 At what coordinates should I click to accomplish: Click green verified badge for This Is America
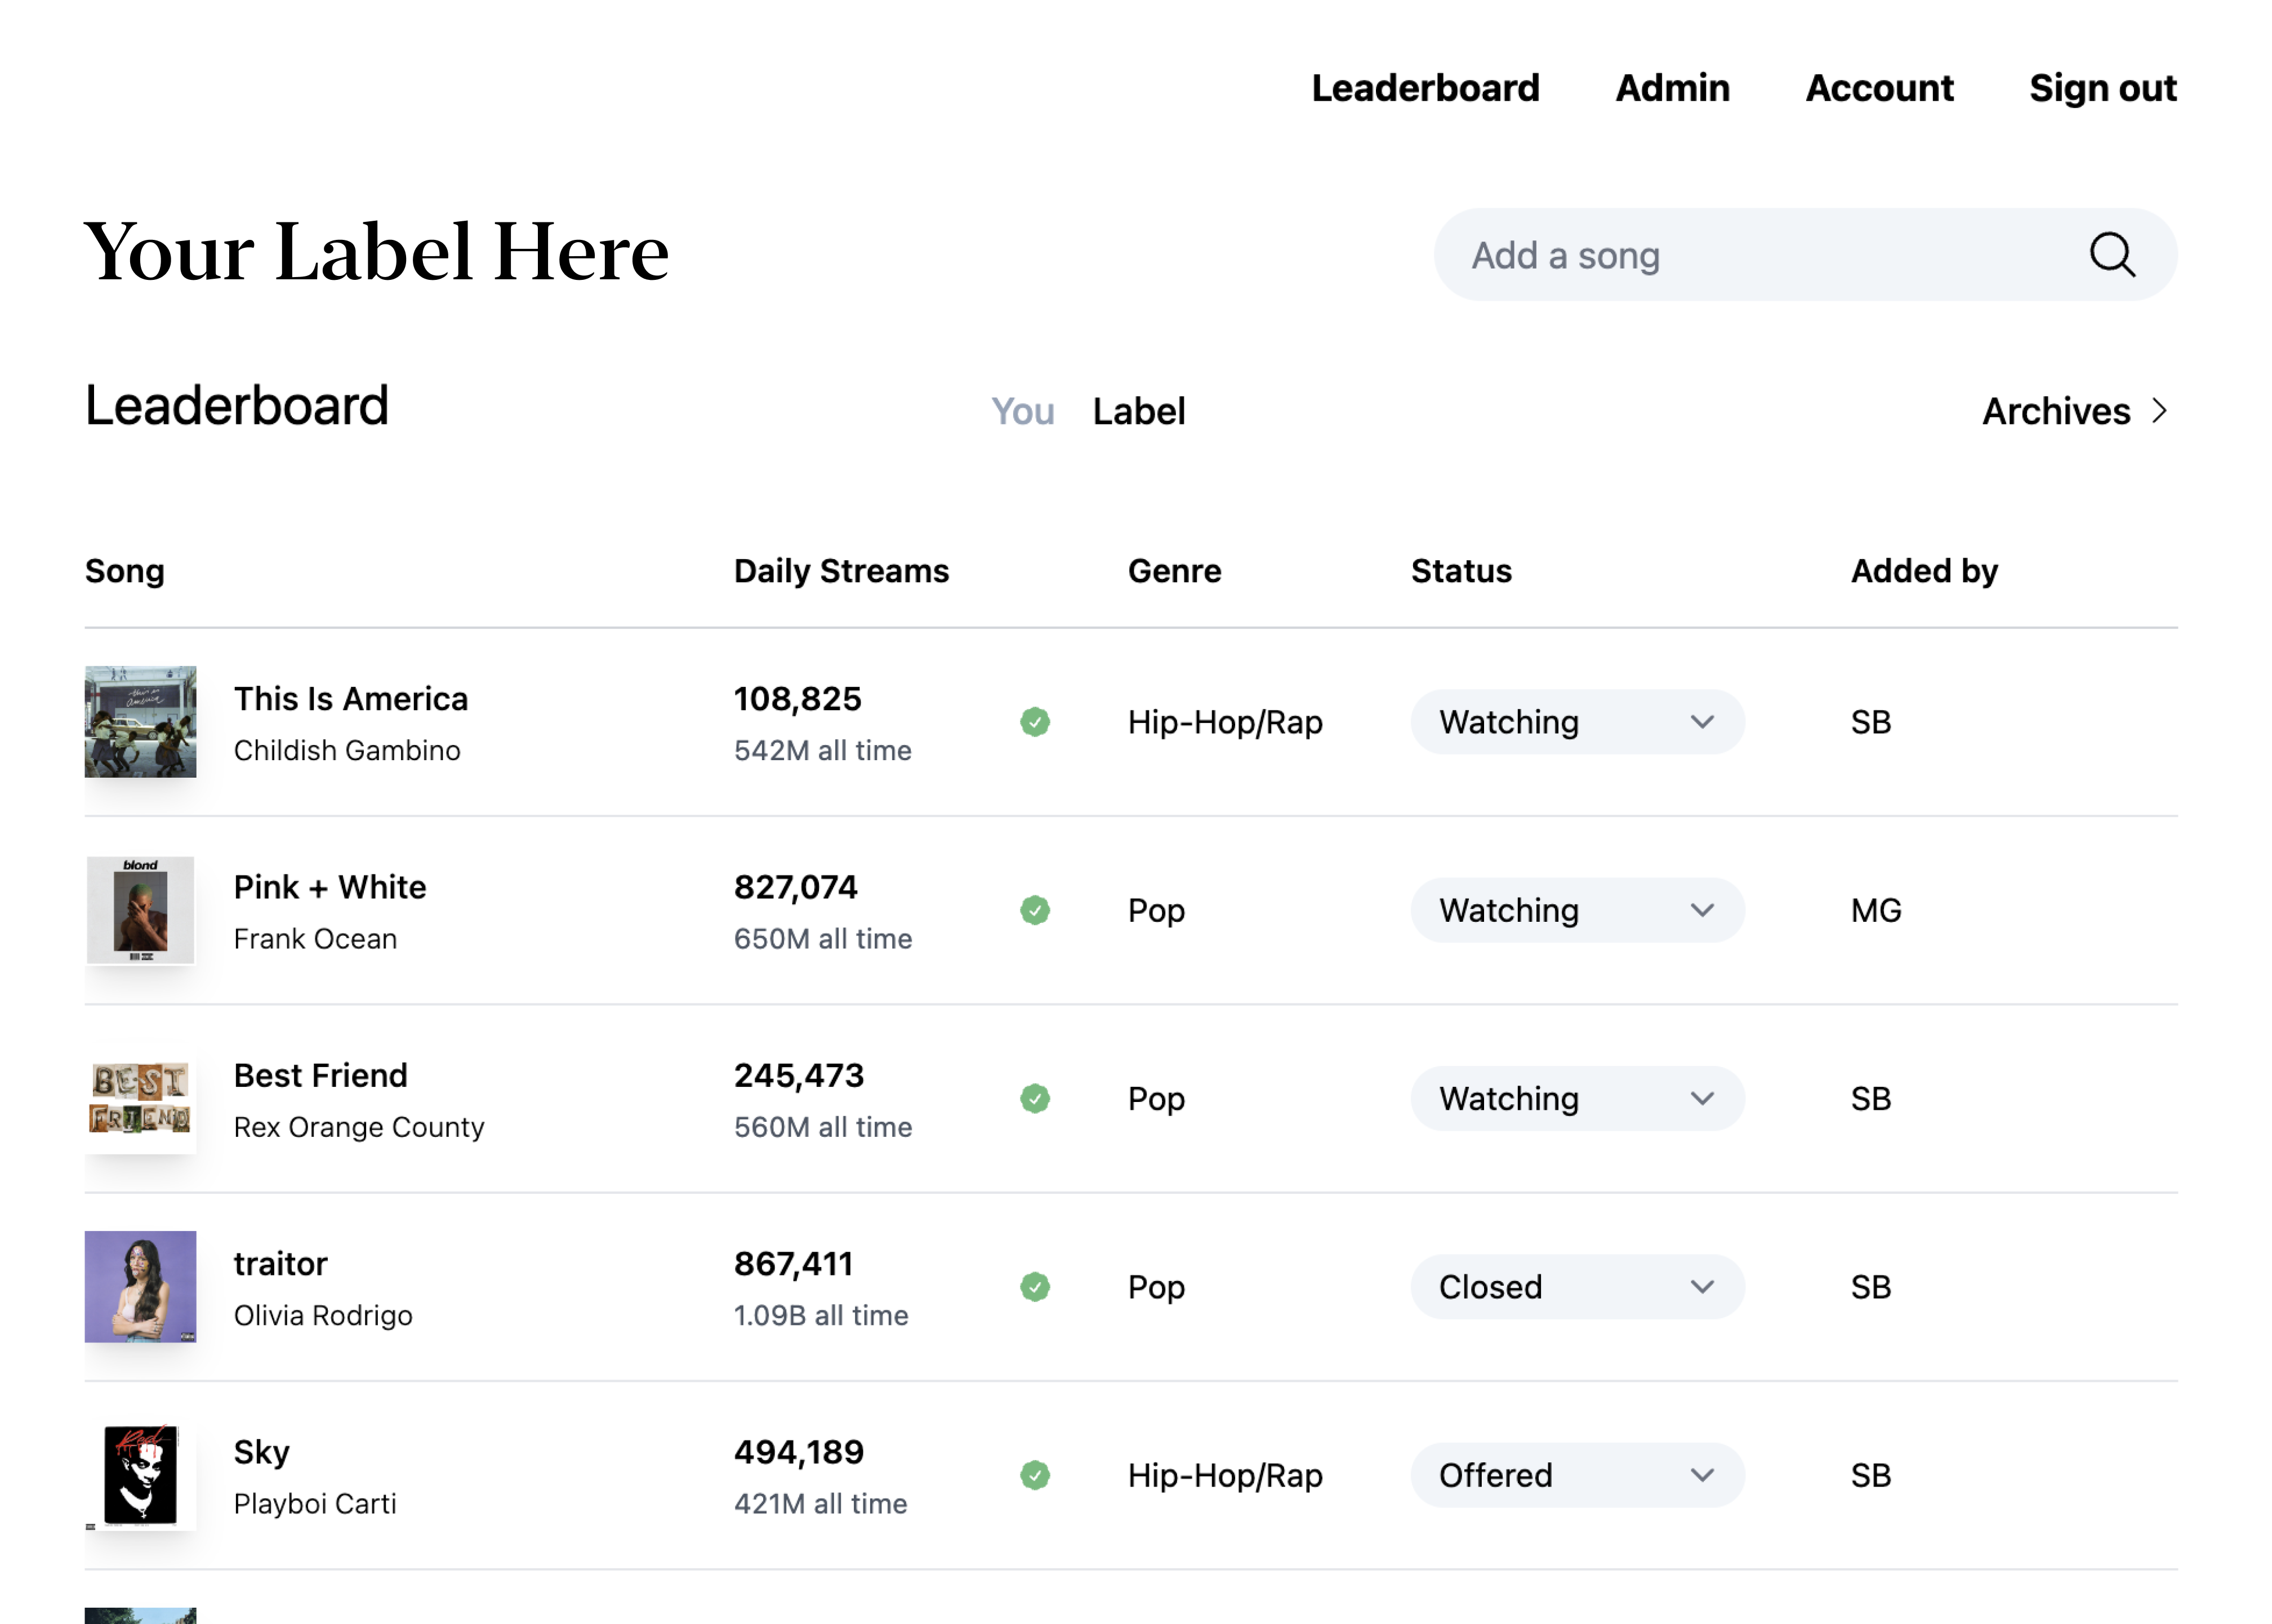point(1035,722)
